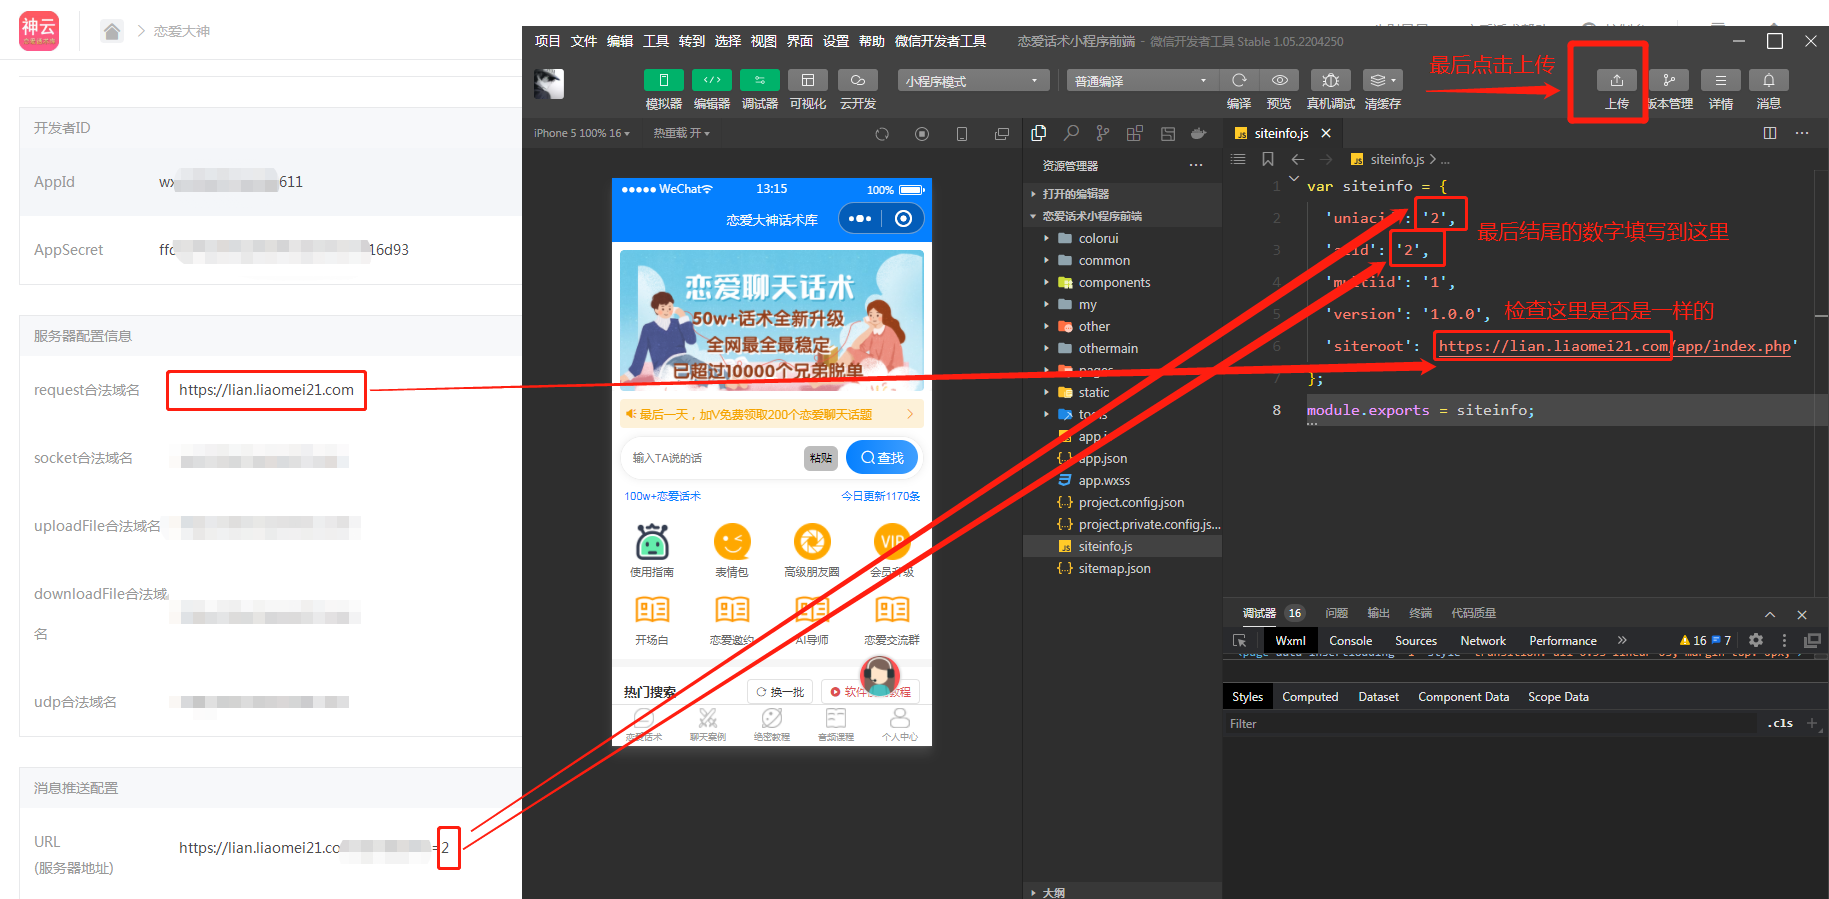Screen dimensions: 1829x899
Task: Open the 热重载 hot reload dropdown
Action: click(x=681, y=133)
